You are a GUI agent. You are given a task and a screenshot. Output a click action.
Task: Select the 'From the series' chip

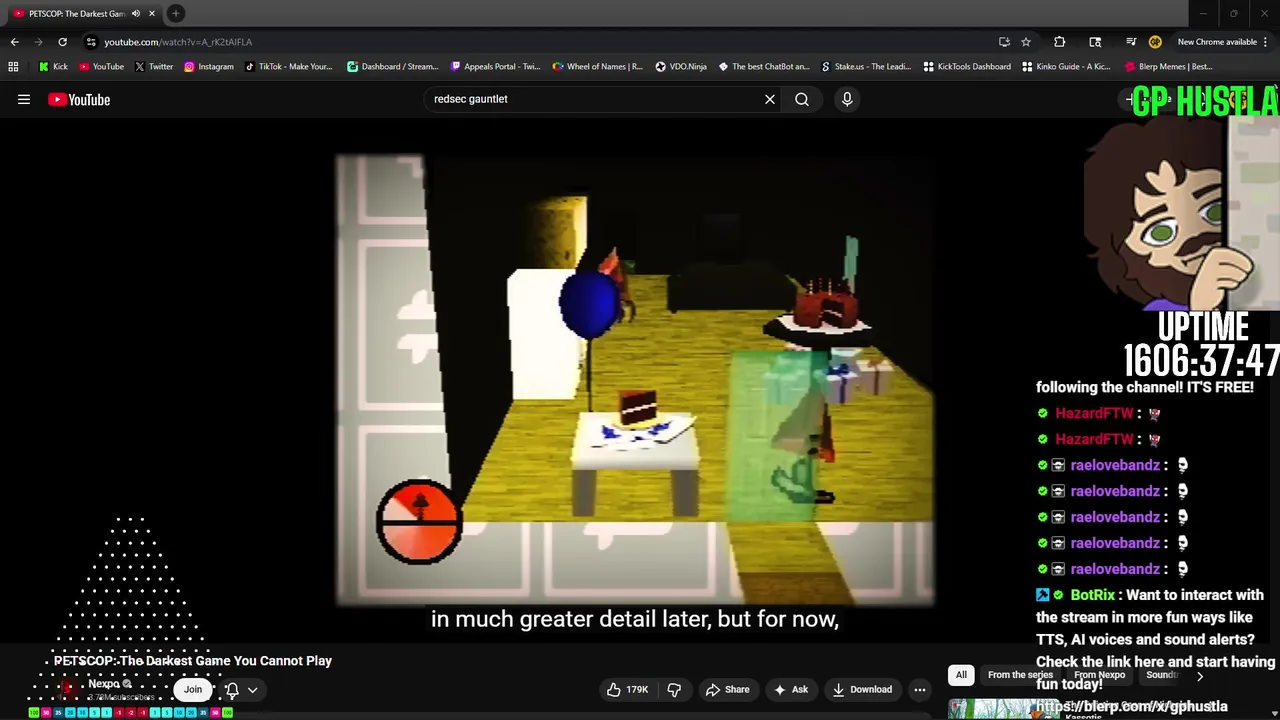tap(1020, 675)
